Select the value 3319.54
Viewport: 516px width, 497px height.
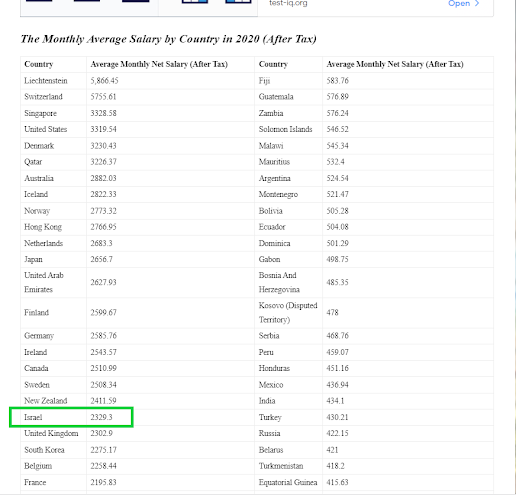(x=103, y=129)
